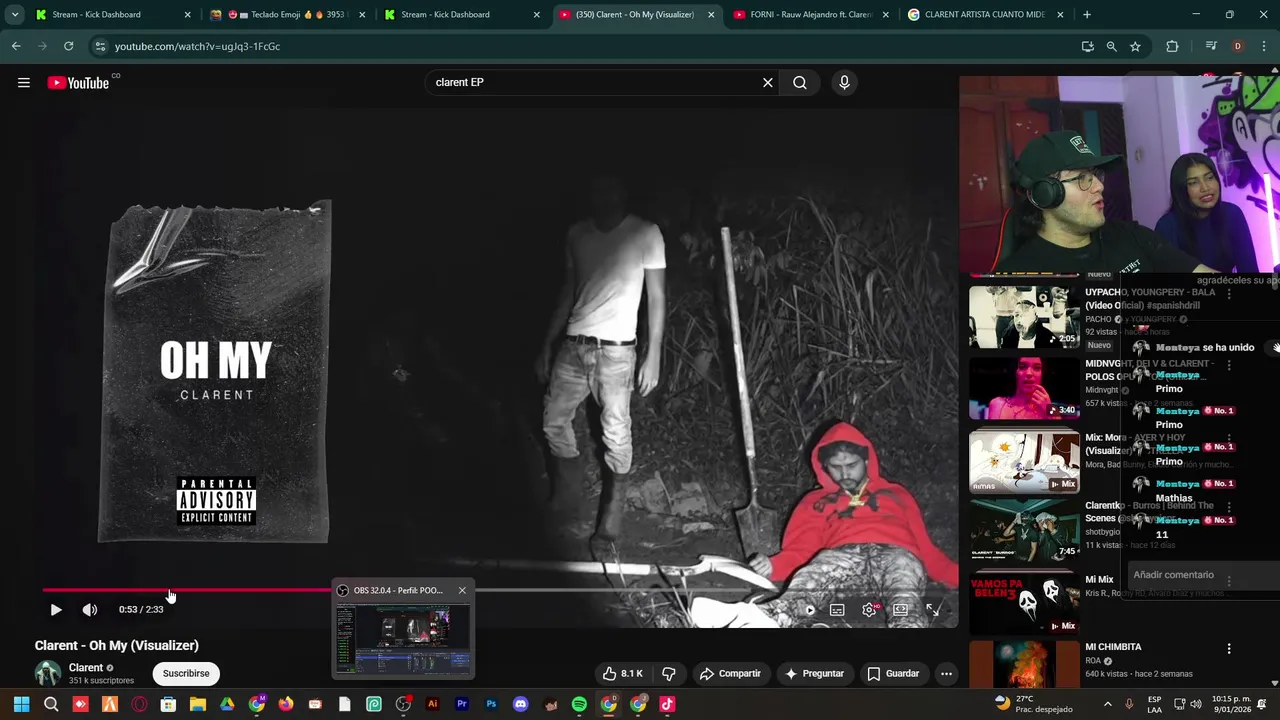Open Burros Behind The Scenes thumbnail

1024,529
